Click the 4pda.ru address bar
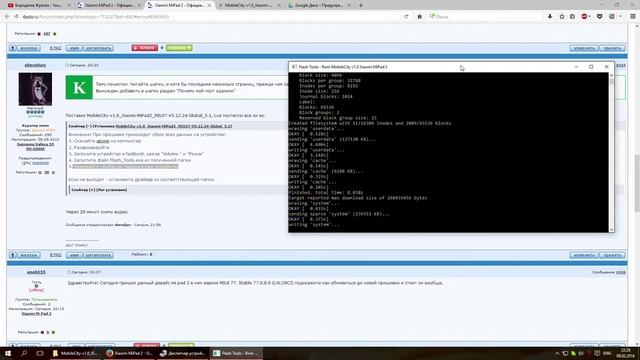Viewport: 640px width, 360px height. click(x=208, y=17)
